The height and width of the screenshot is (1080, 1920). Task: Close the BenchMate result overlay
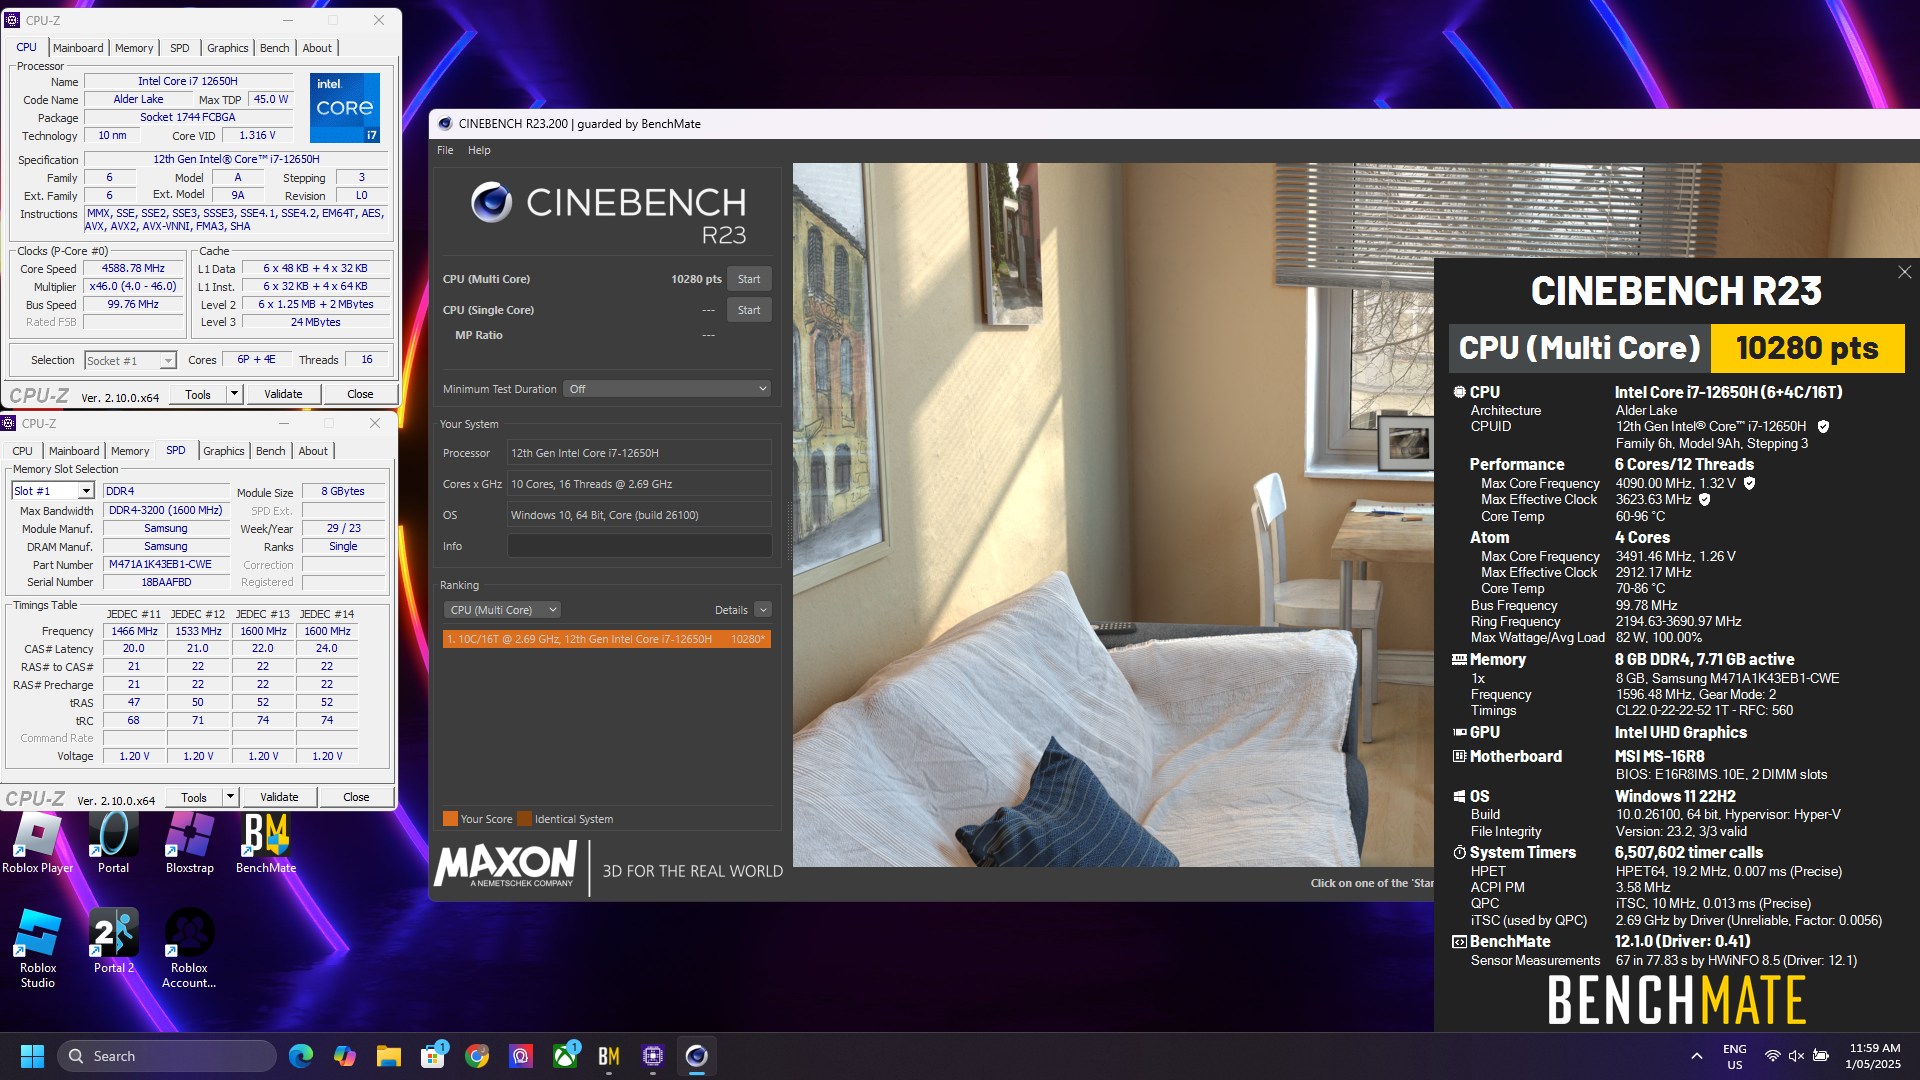pos(1904,272)
